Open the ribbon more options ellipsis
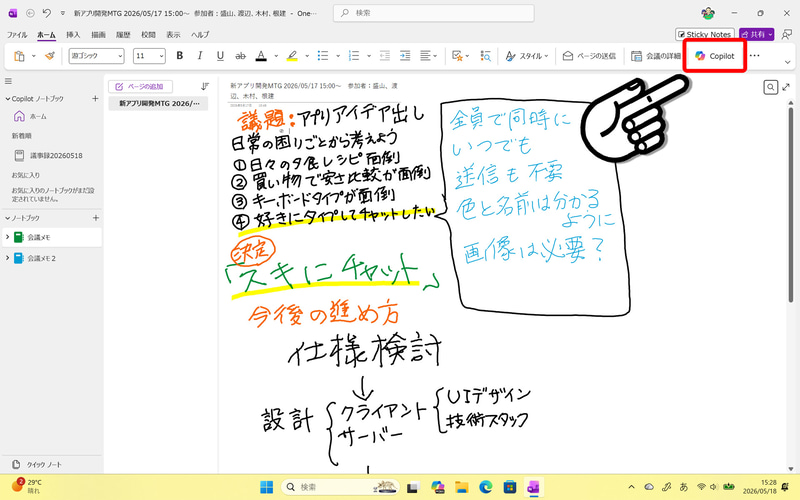The width and height of the screenshot is (800, 500). point(755,56)
